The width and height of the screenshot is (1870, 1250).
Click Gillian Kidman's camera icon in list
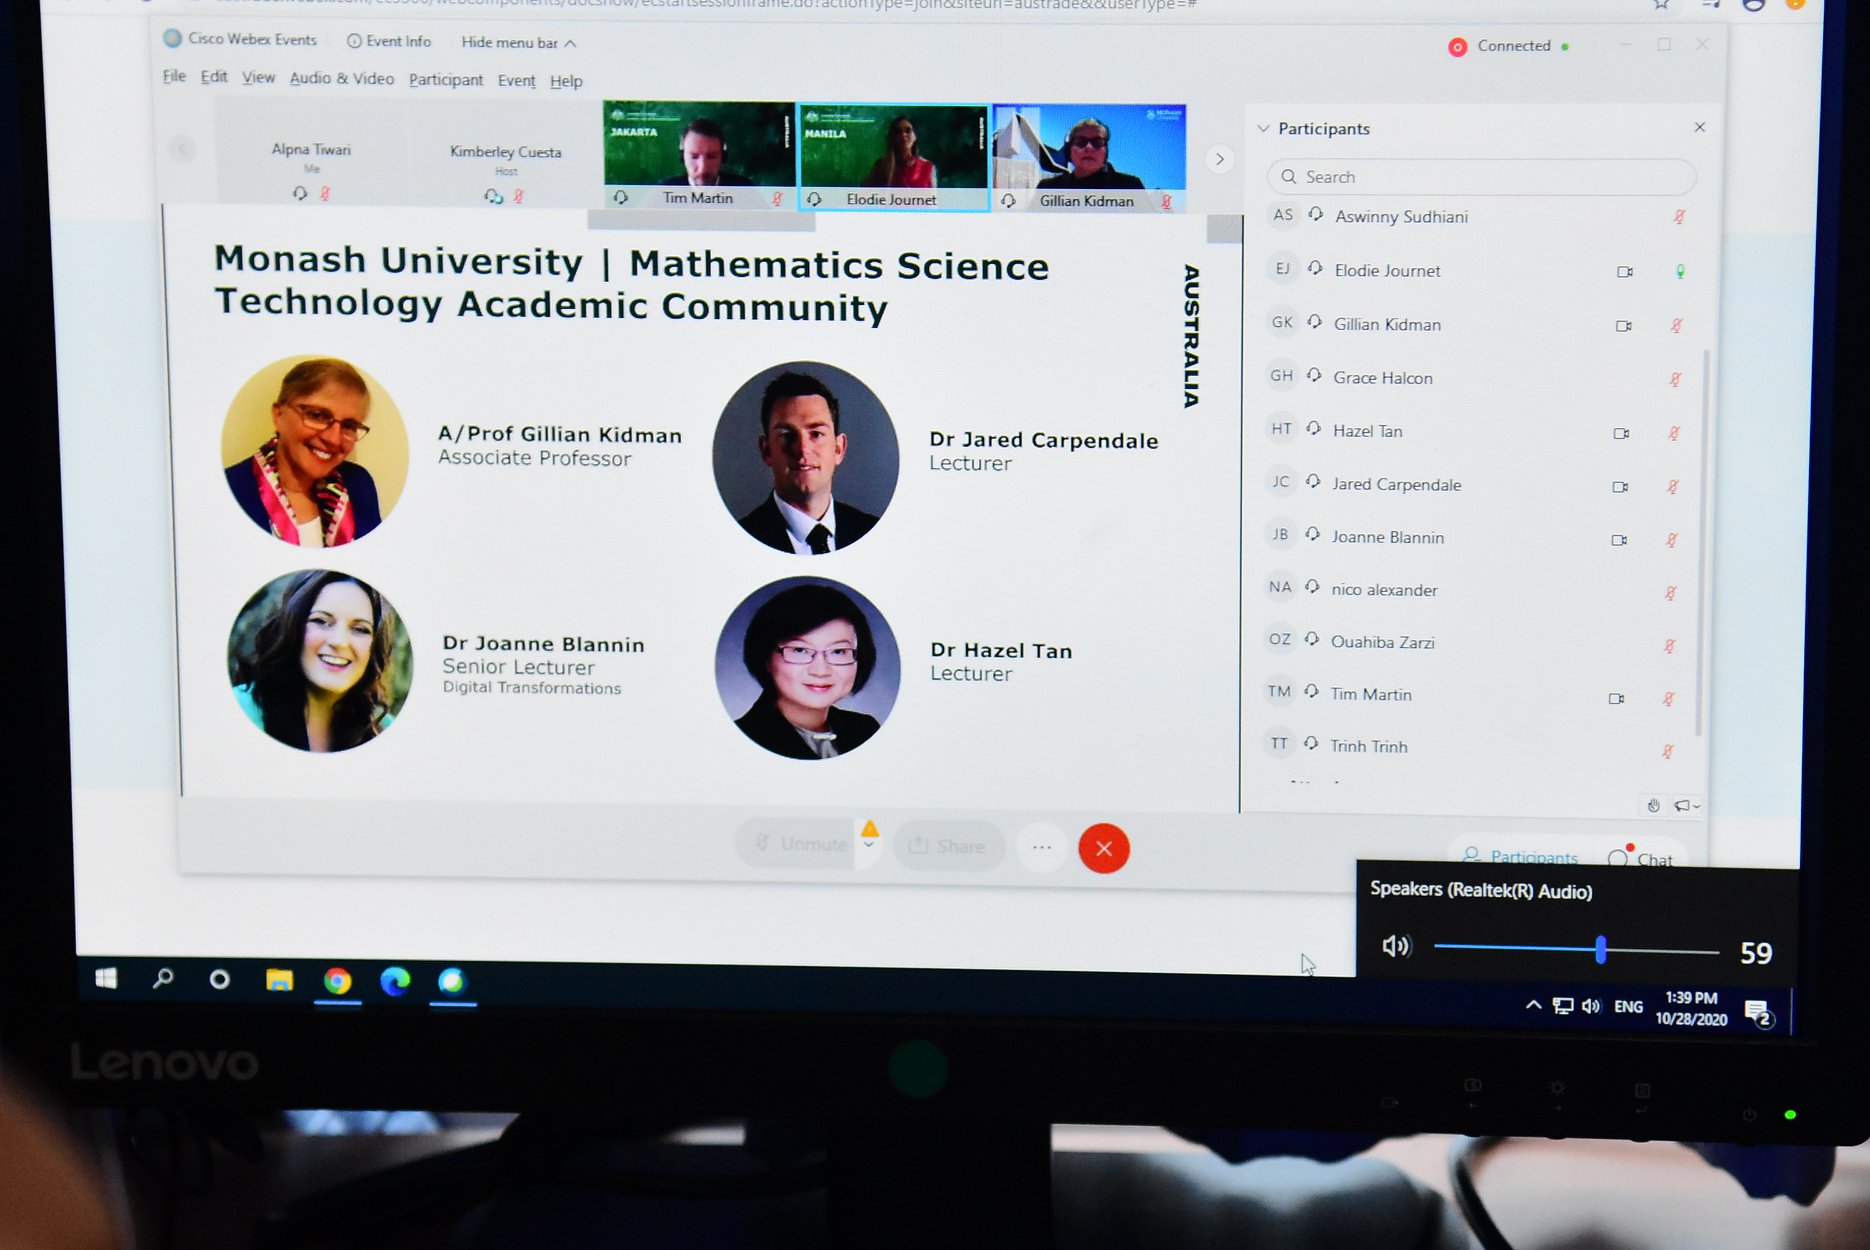1624,326
